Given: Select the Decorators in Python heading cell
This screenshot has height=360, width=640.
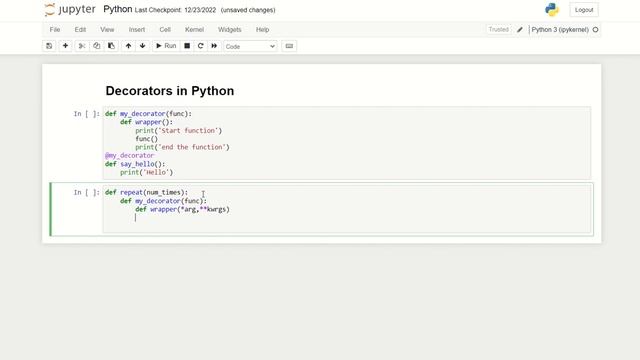Looking at the screenshot, I should (169, 91).
